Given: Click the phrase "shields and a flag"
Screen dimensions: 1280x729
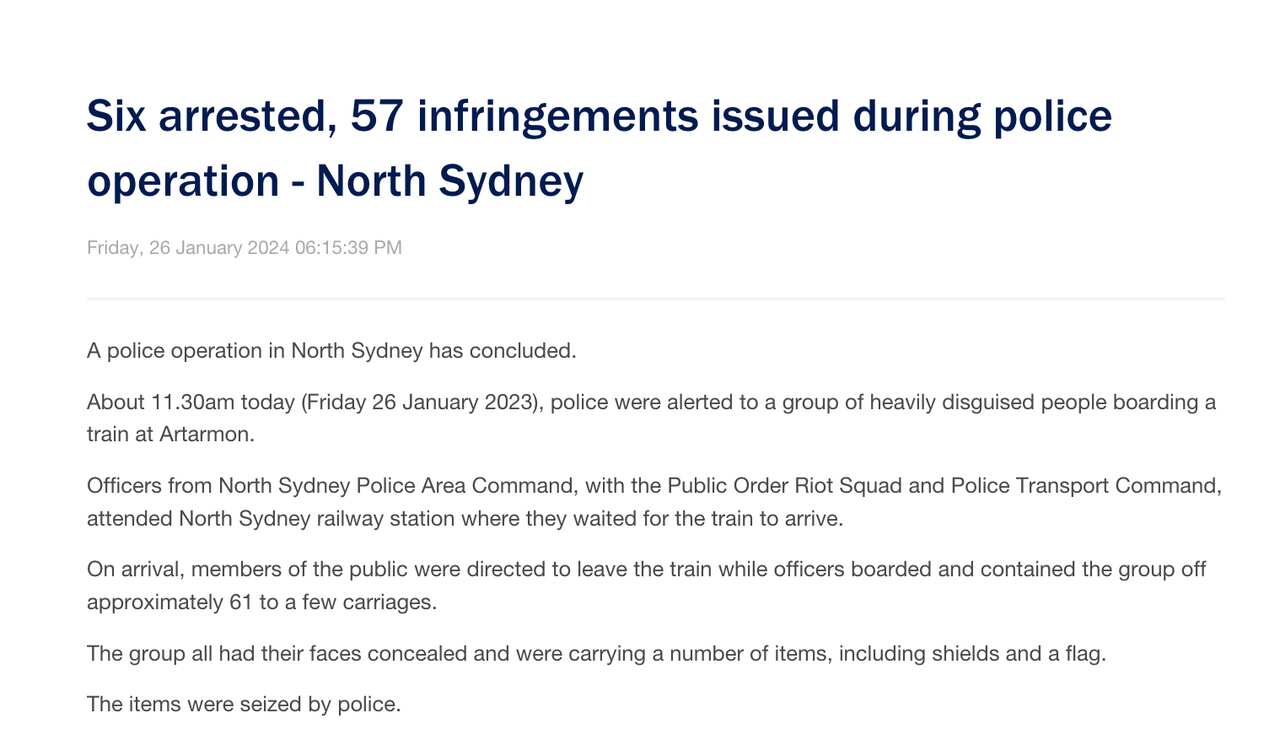Looking at the screenshot, I should point(1017,654).
